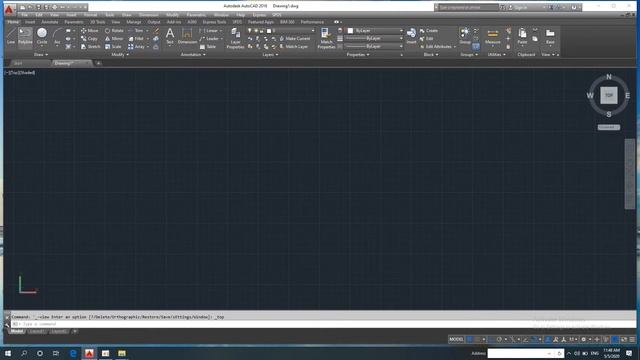This screenshot has height=360, width=640.
Task: Expand the Block panel
Action: pyautogui.click(x=431, y=54)
